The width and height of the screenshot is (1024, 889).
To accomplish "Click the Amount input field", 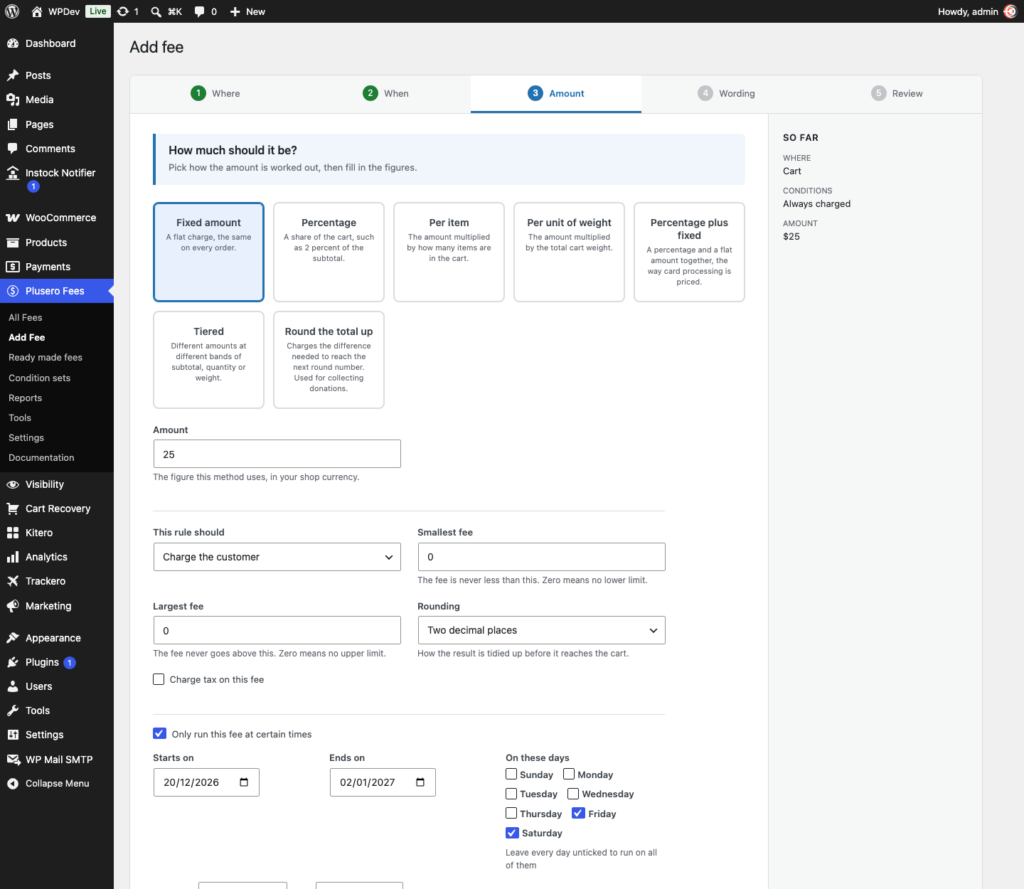I will tap(277, 454).
